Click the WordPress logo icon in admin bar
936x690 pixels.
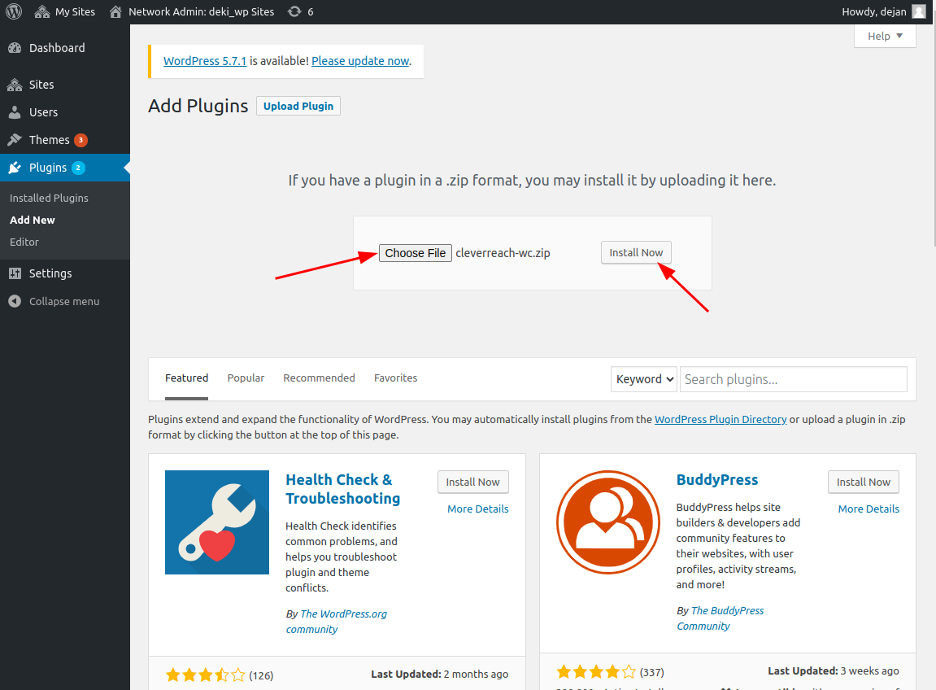pos(14,12)
